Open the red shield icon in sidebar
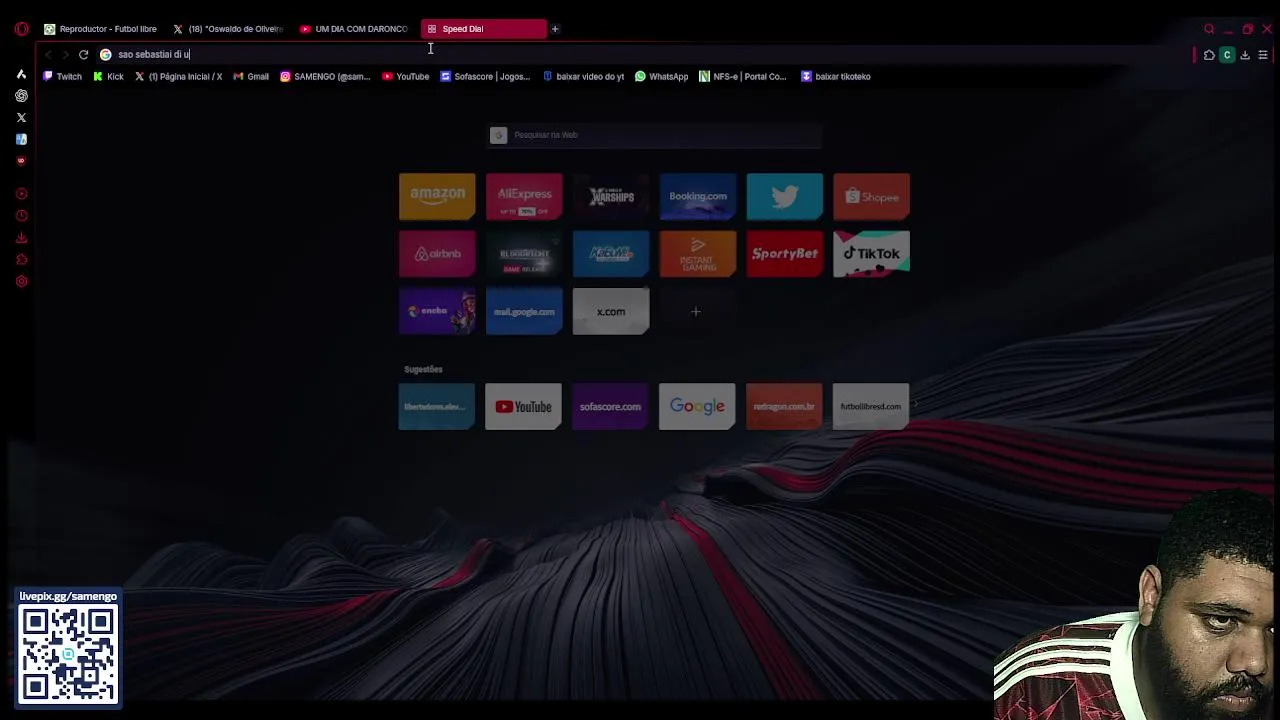Viewport: 1280px width, 720px height. [x=21, y=161]
